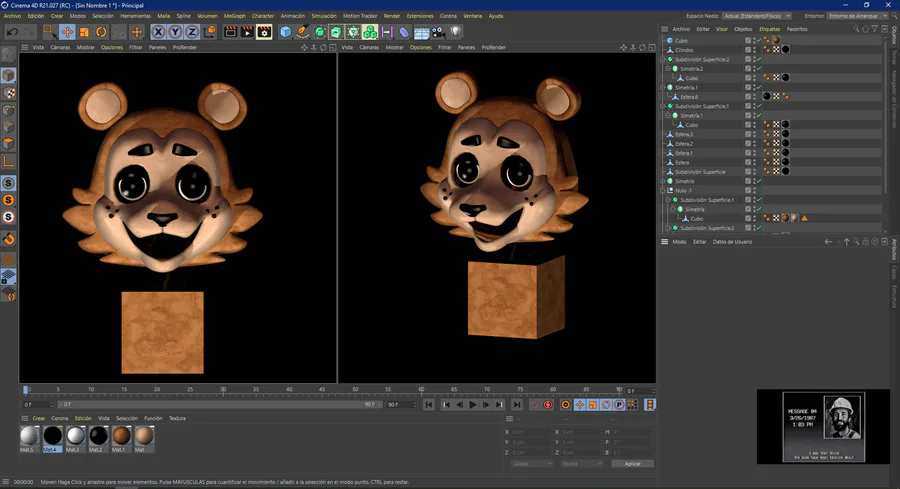Toggle the Z axis lock button
Image resolution: width=900 pixels, height=489 pixels.
pyautogui.click(x=191, y=32)
